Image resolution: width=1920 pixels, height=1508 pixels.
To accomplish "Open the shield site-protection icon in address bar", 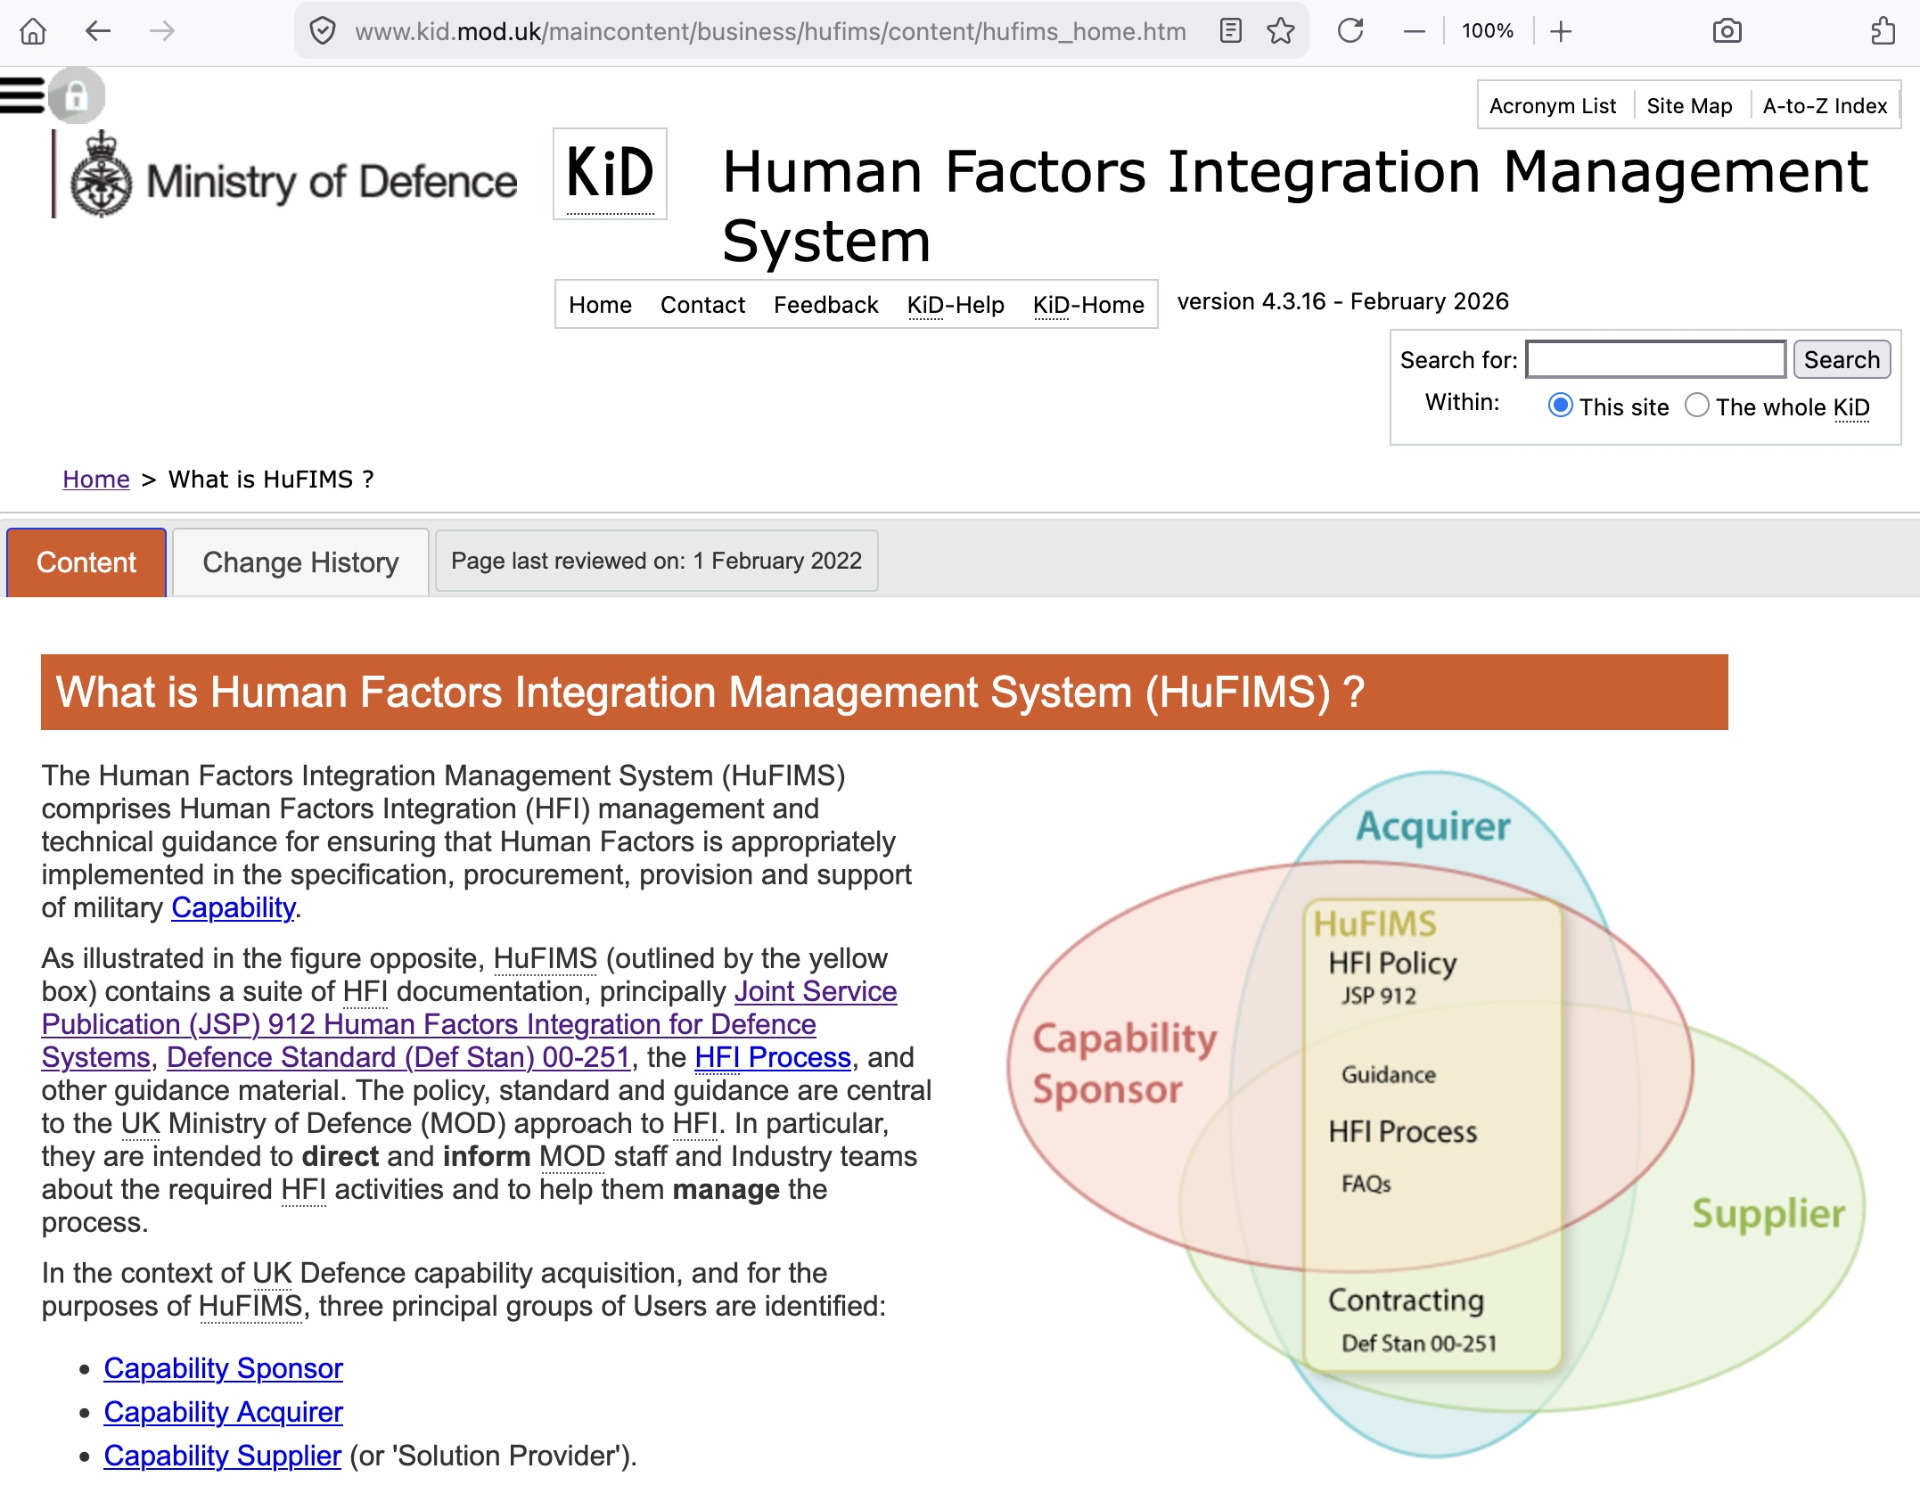I will click(322, 31).
